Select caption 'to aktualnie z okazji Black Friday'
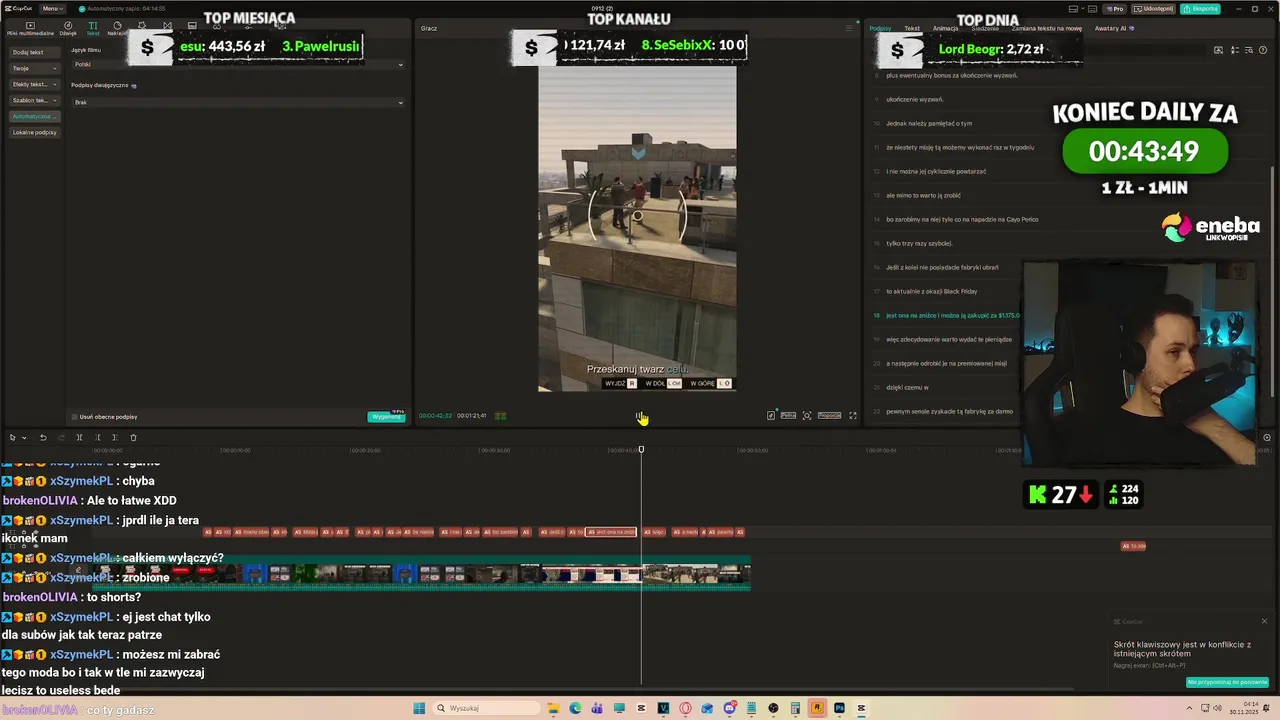This screenshot has width=1280, height=720. coord(932,291)
